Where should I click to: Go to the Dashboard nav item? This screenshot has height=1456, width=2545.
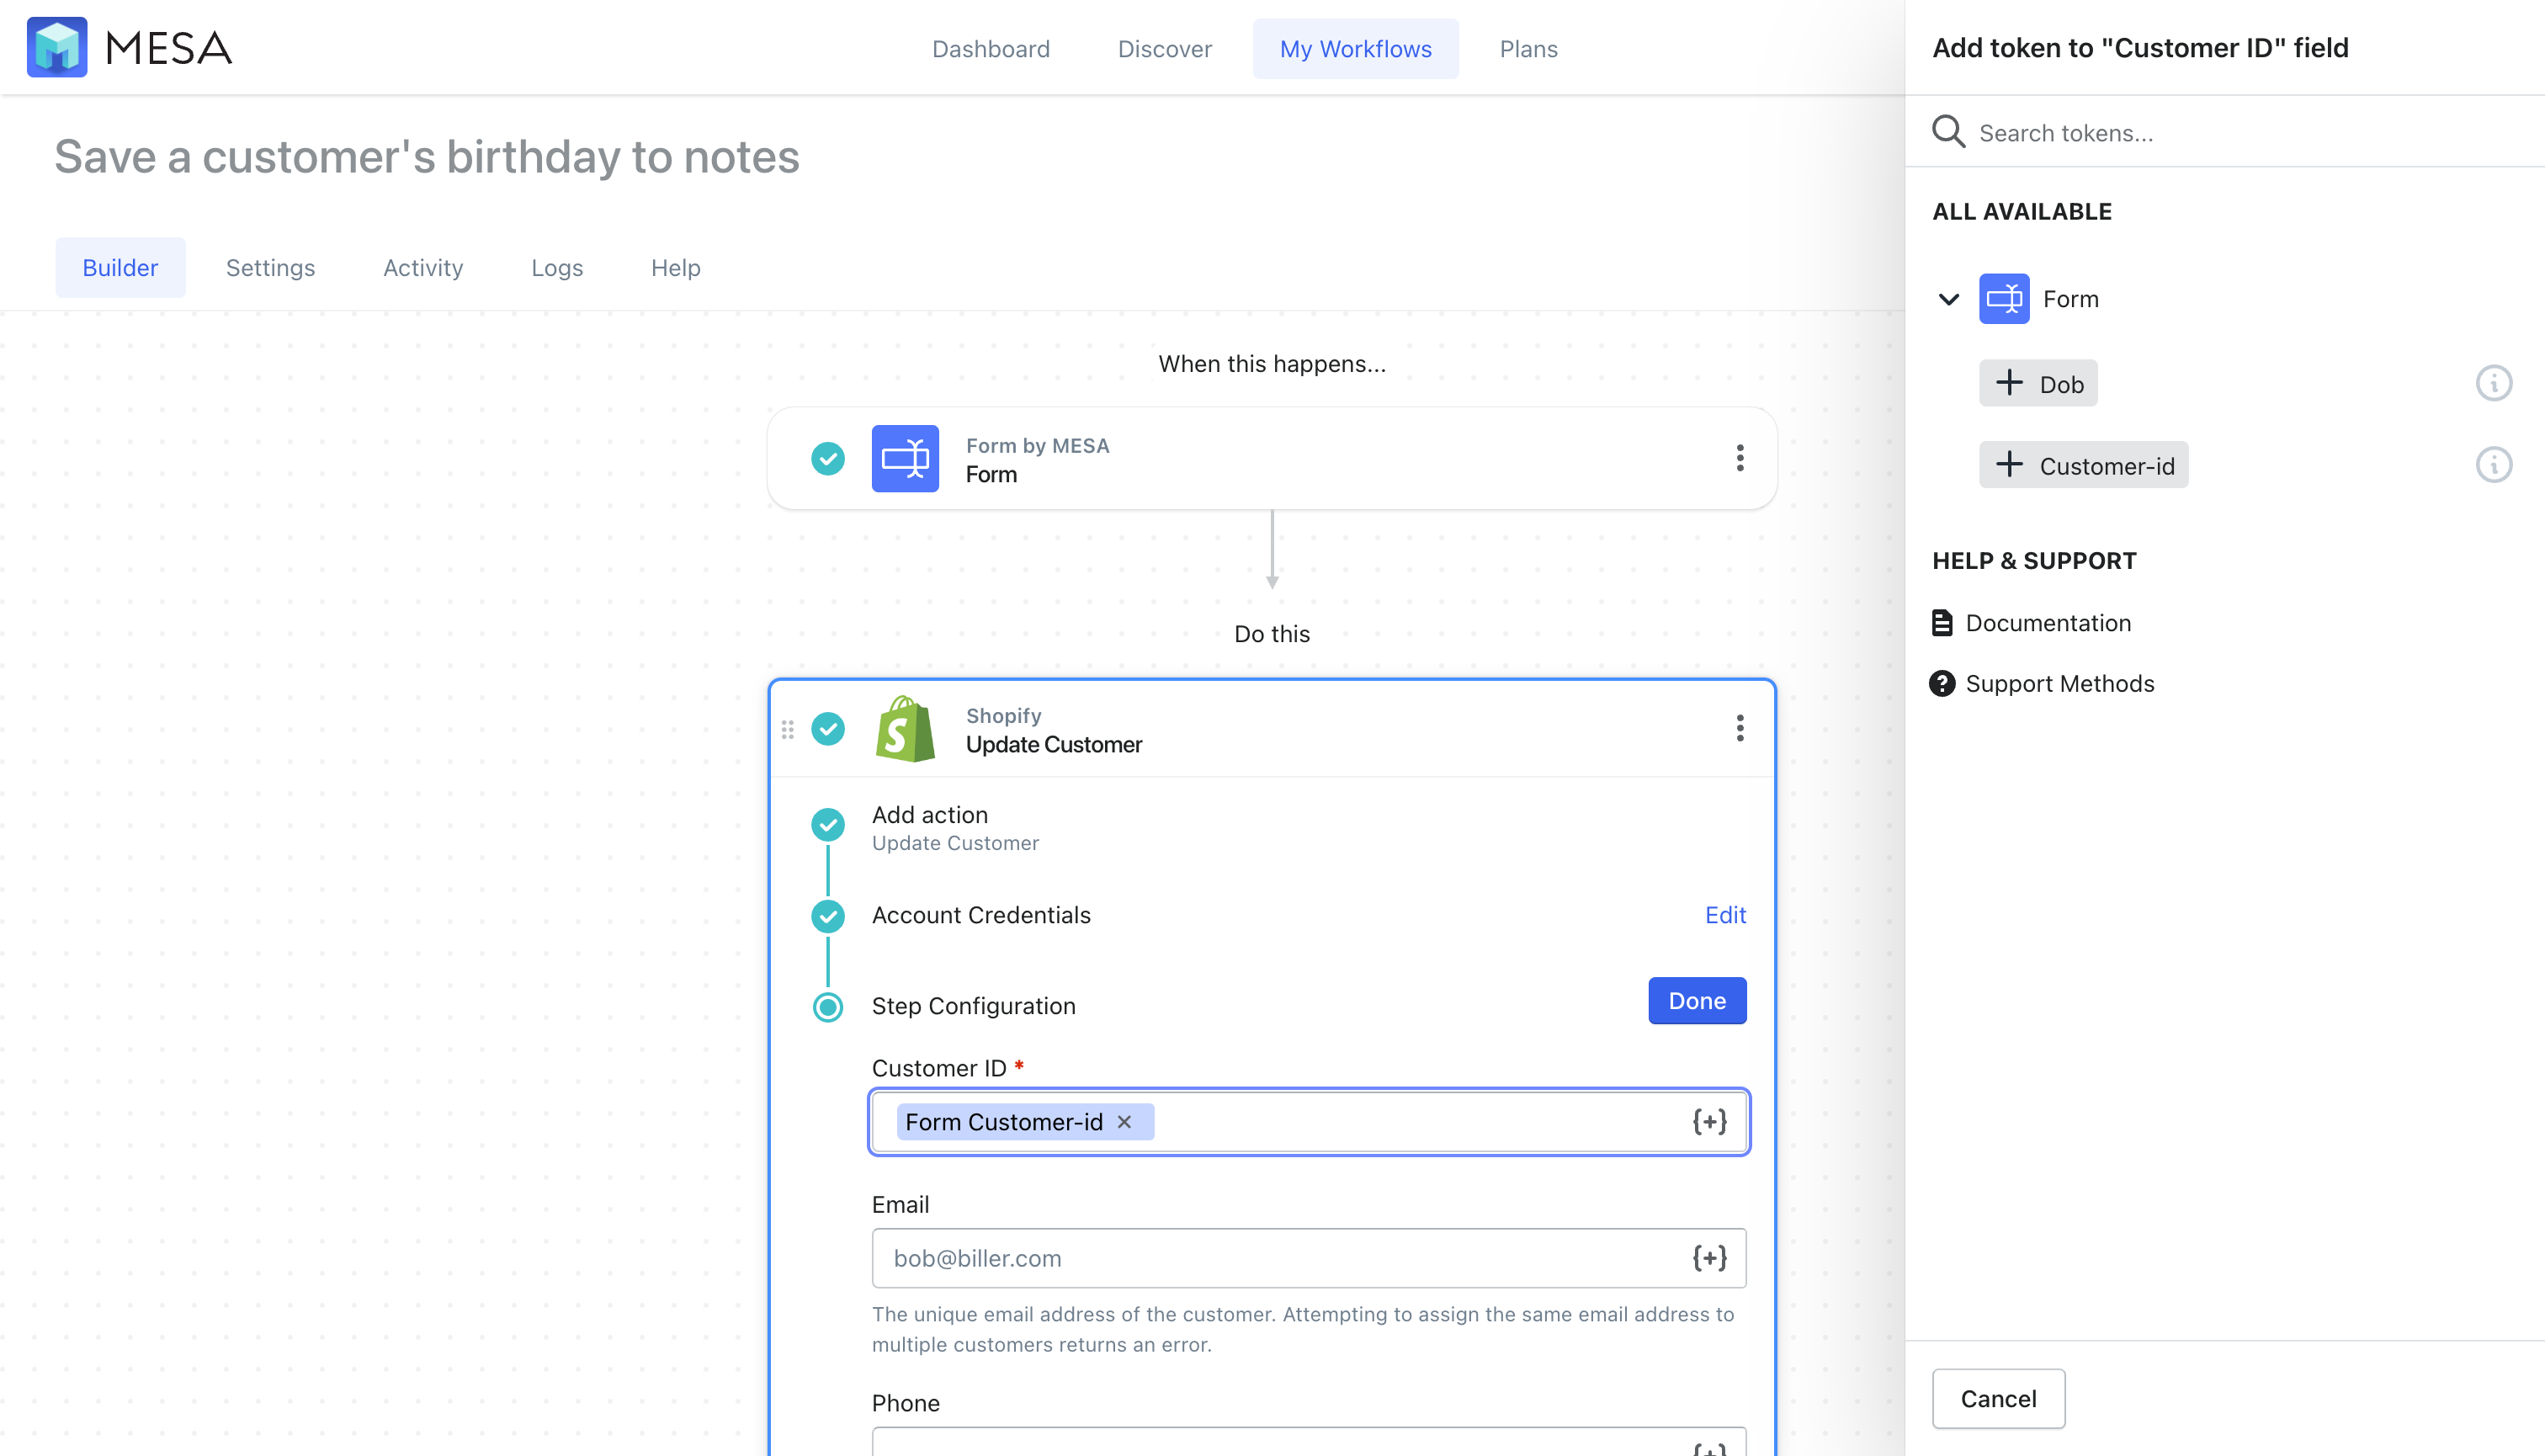click(x=991, y=48)
